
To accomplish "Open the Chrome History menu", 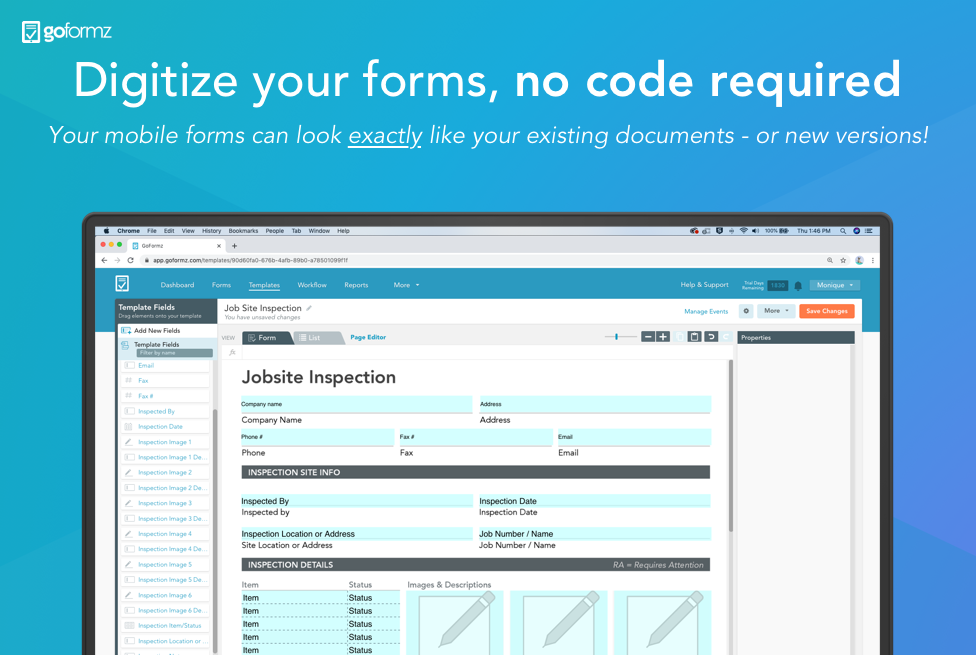I will coord(212,231).
